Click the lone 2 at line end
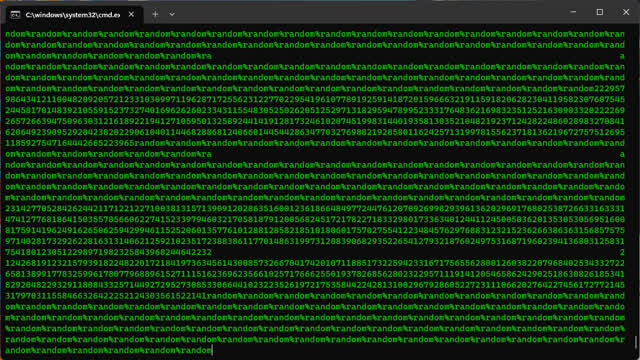 click(x=622, y=252)
